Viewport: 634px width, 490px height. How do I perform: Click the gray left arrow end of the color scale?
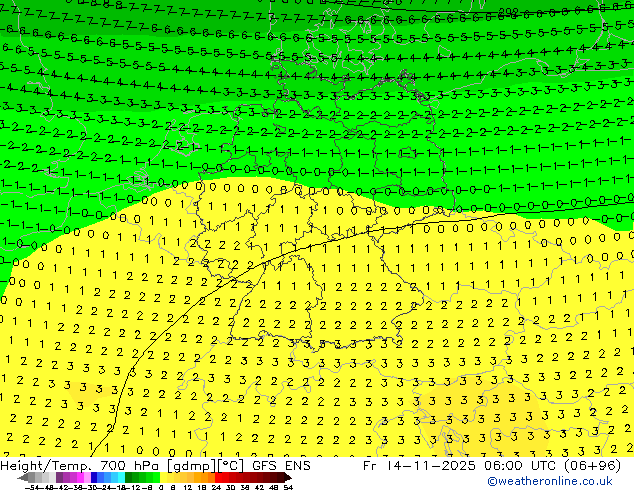[23, 477]
